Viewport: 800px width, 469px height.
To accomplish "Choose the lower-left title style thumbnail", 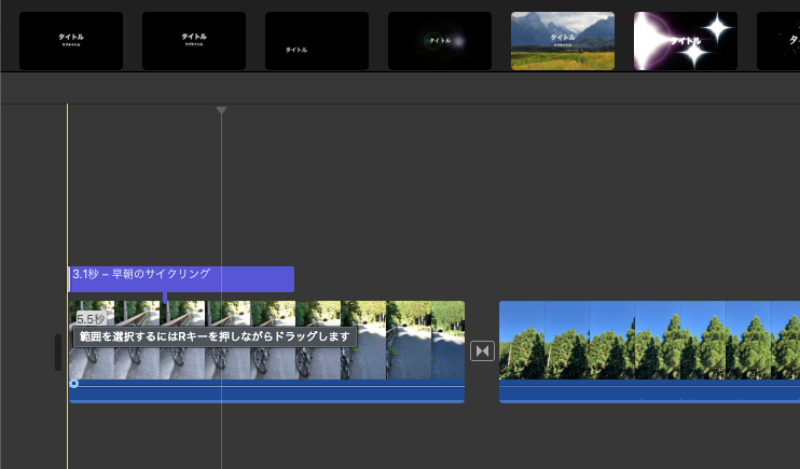I will [x=316, y=41].
